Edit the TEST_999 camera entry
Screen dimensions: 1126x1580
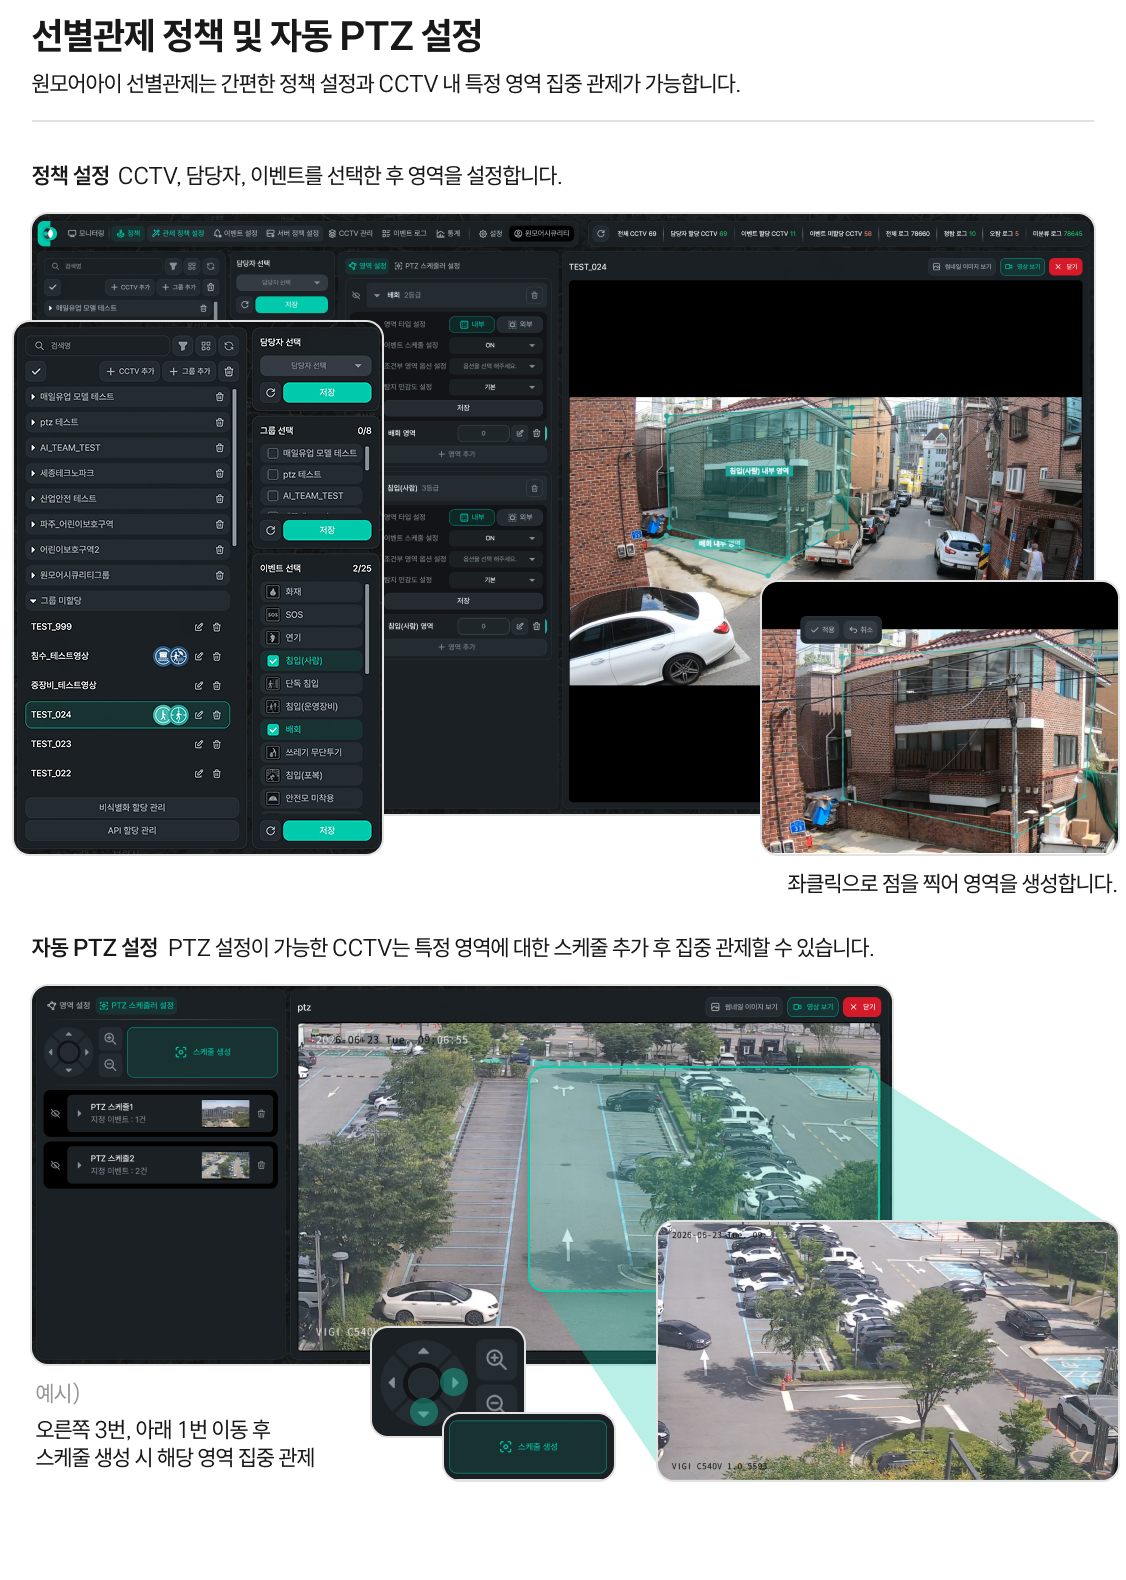point(199,627)
